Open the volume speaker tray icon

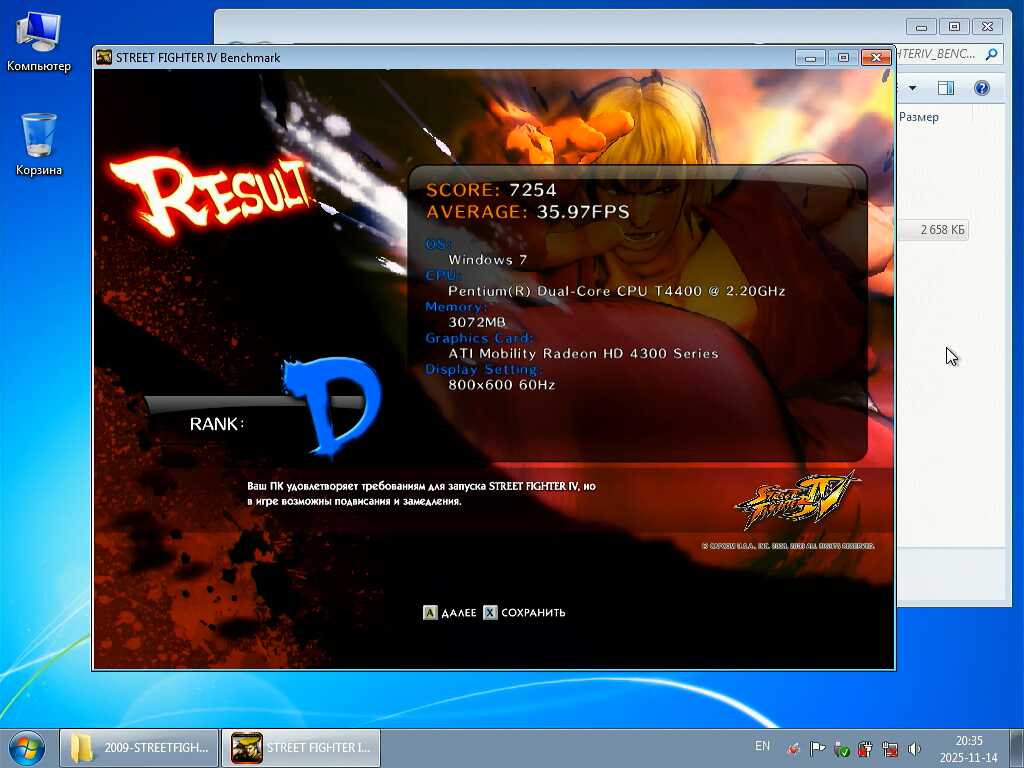click(914, 749)
